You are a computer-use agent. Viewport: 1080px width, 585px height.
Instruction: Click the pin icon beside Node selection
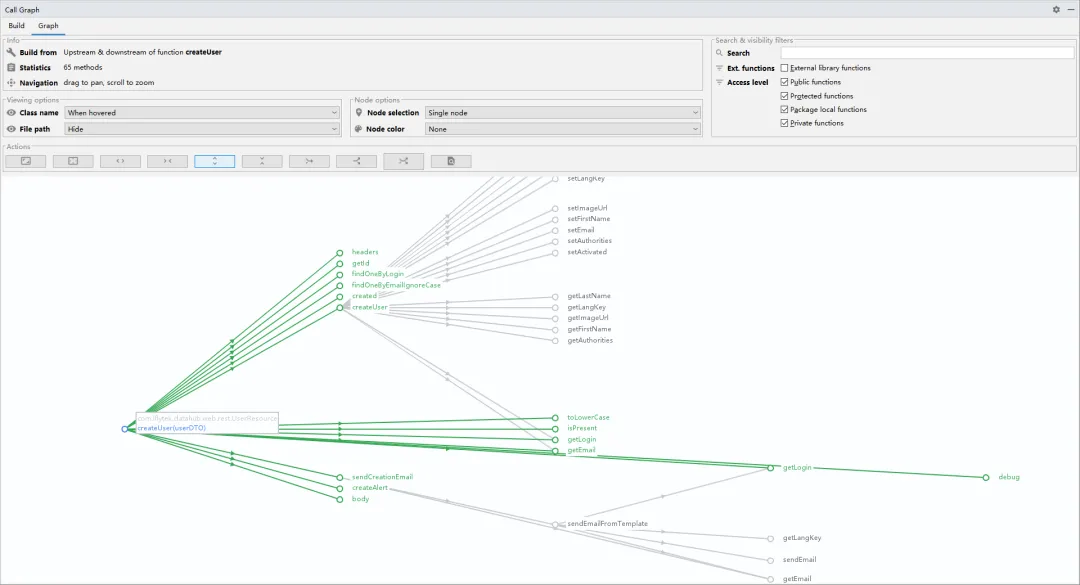pyautogui.click(x=358, y=112)
